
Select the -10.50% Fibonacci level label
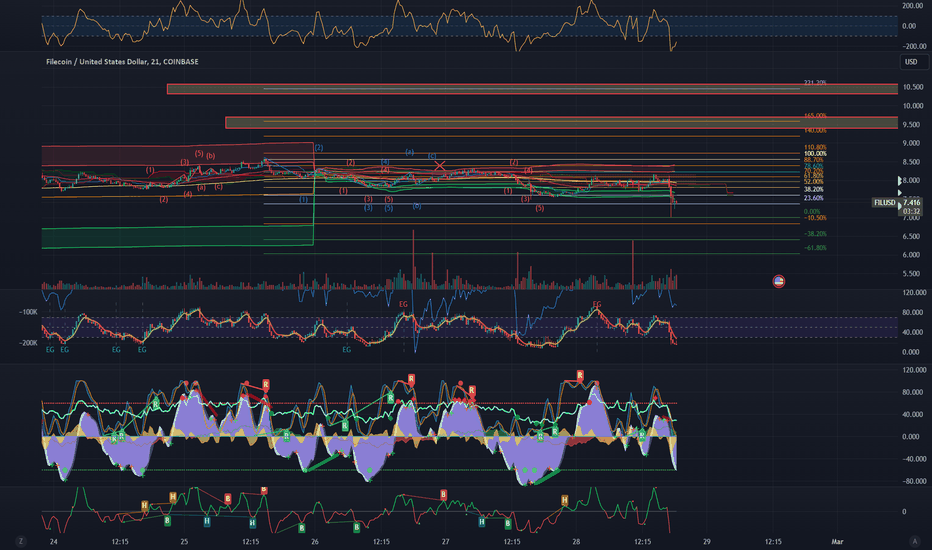pos(815,218)
